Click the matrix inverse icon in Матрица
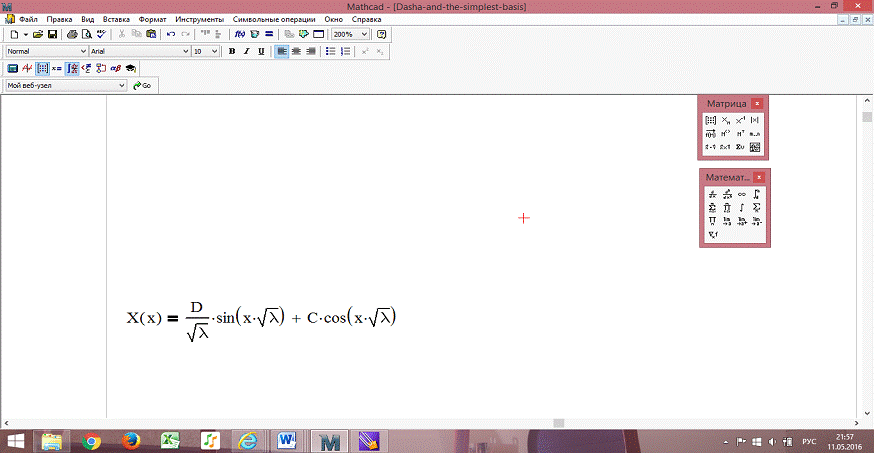The height and width of the screenshot is (453, 874). (x=741, y=120)
